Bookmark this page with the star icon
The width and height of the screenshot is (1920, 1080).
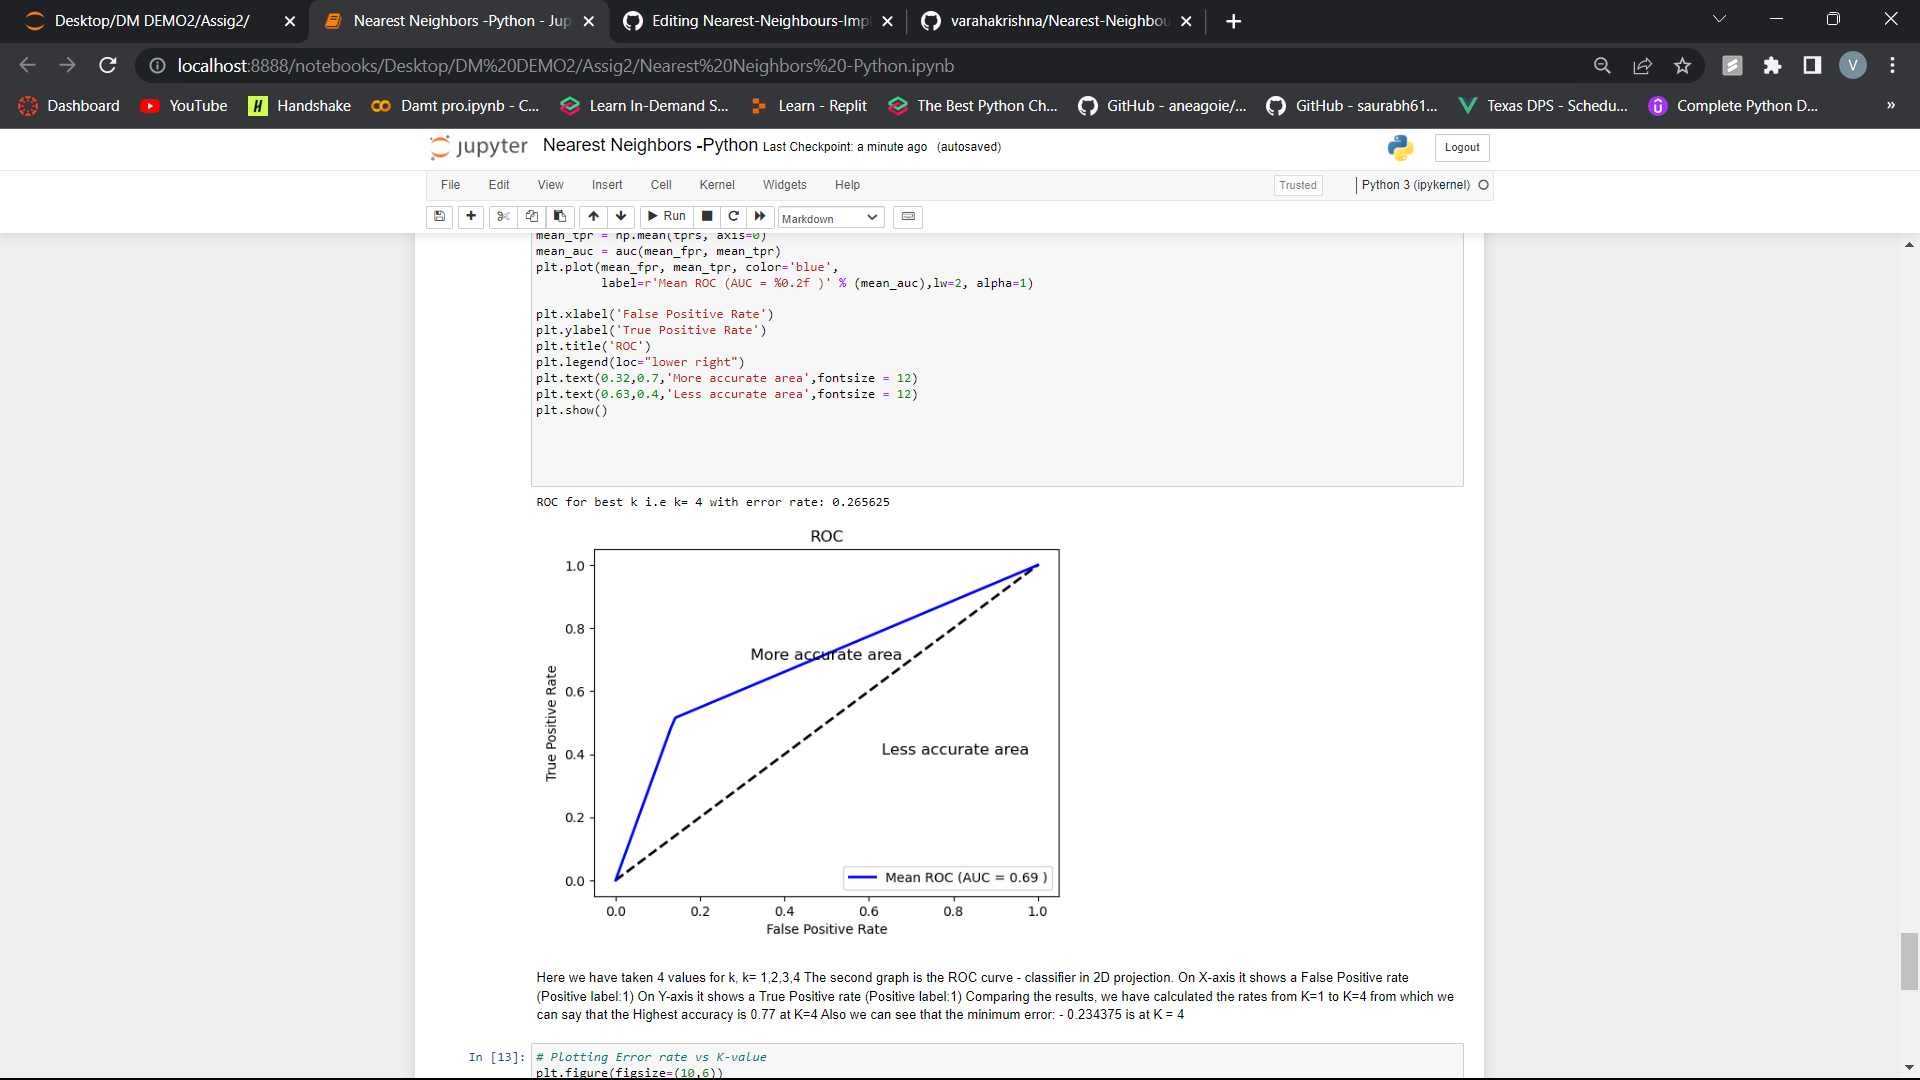pos(1682,66)
